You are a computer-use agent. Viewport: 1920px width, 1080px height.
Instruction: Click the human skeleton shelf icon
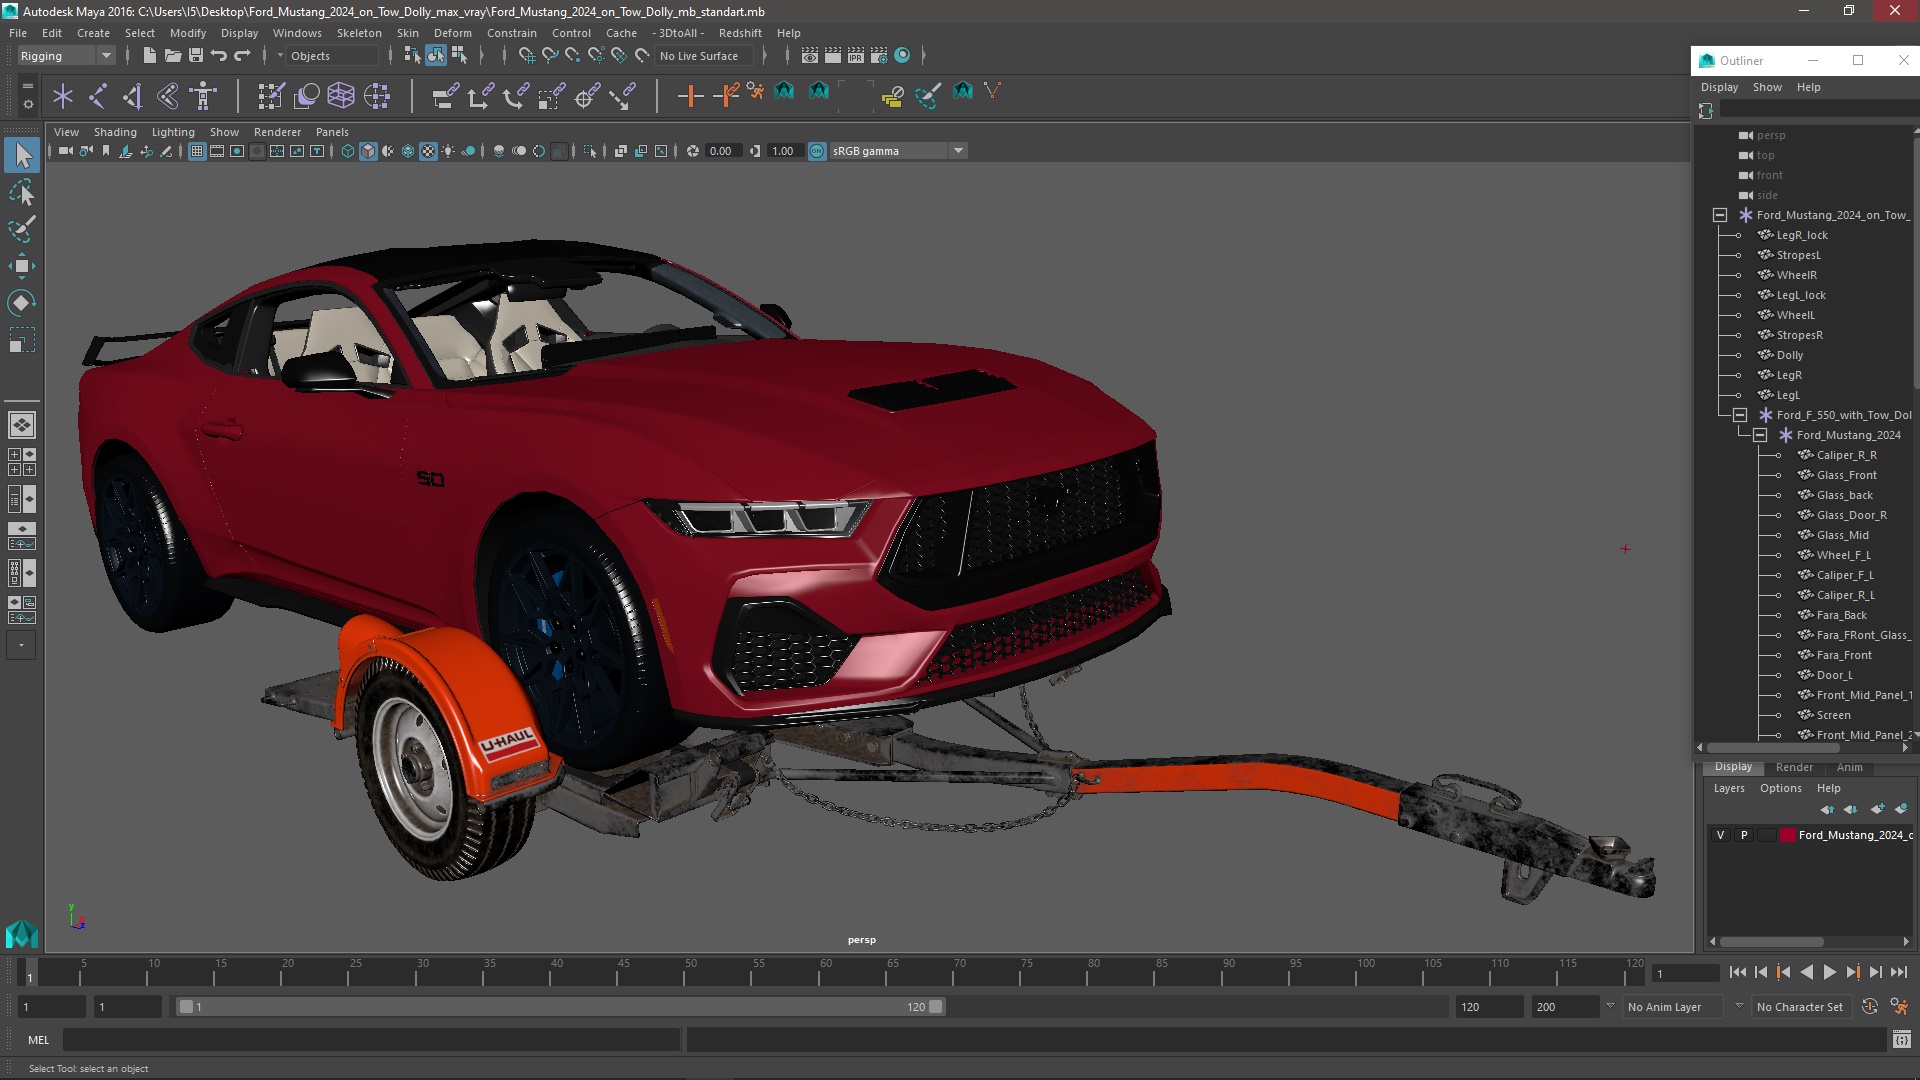click(x=203, y=96)
